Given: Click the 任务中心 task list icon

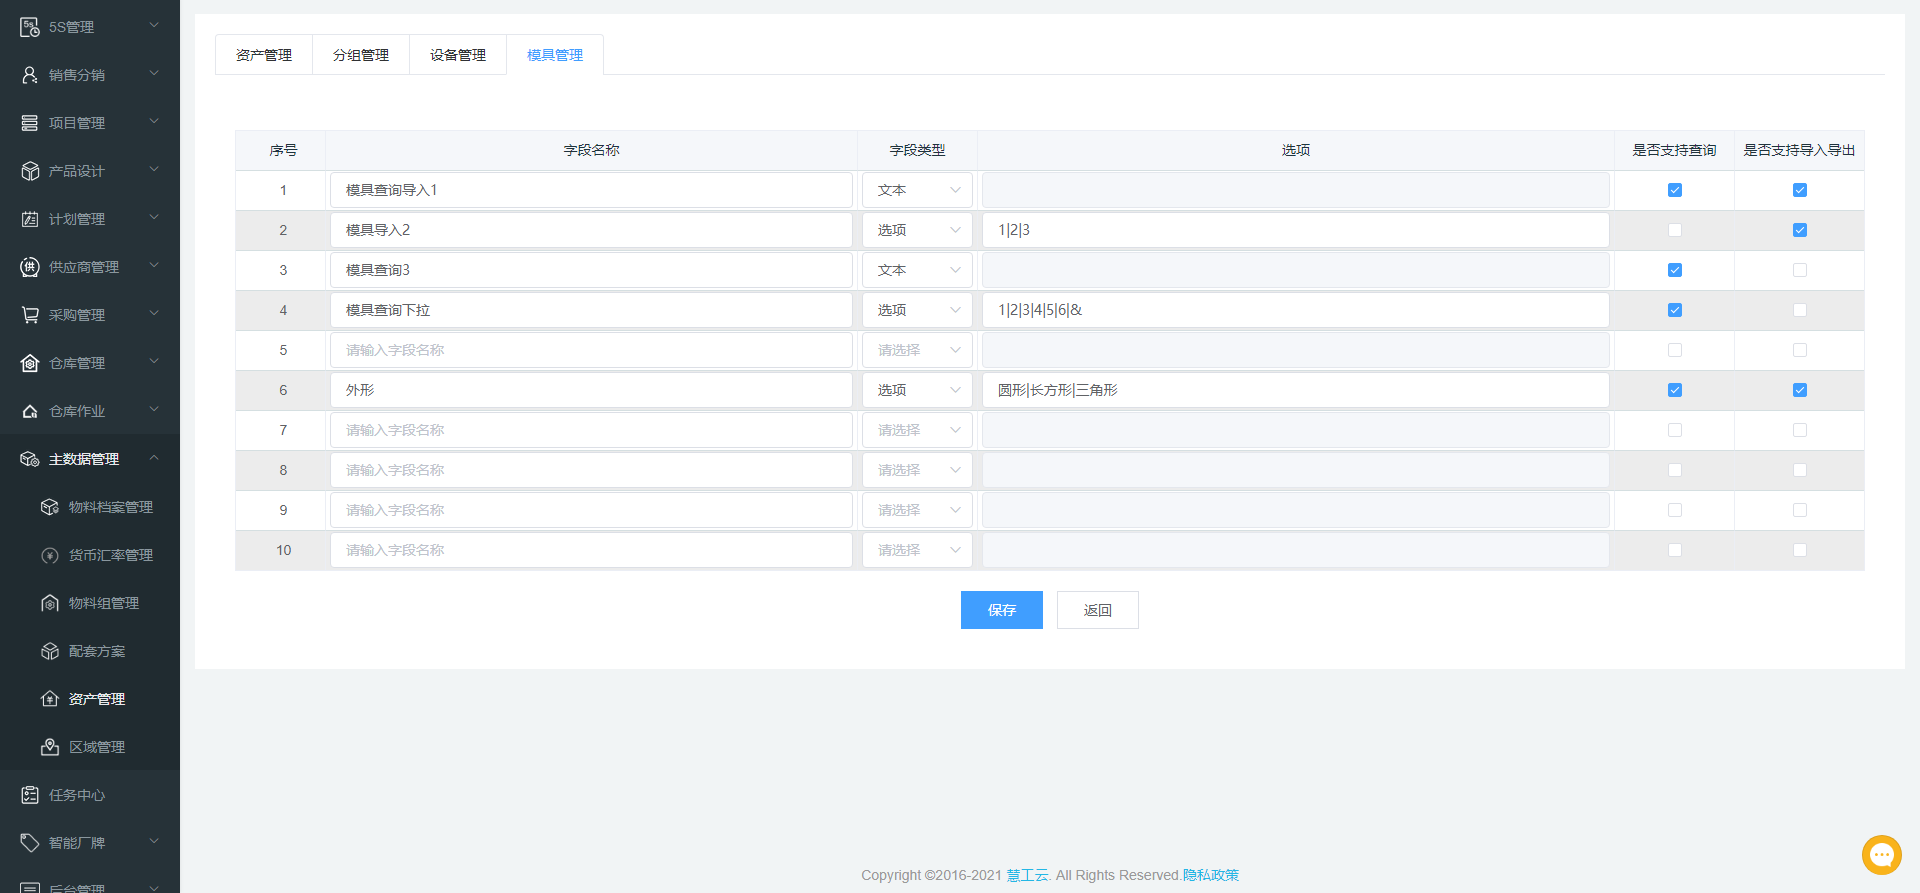Looking at the screenshot, I should 30,795.
